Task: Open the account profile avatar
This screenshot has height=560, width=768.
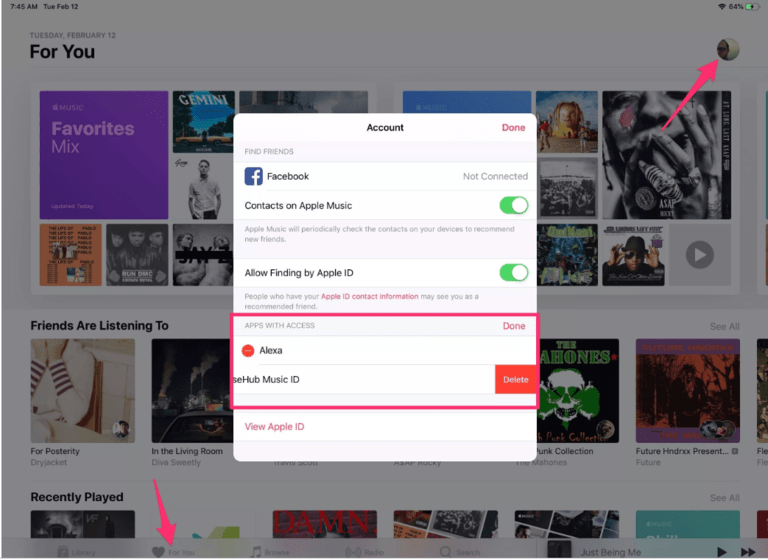Action: [x=728, y=49]
